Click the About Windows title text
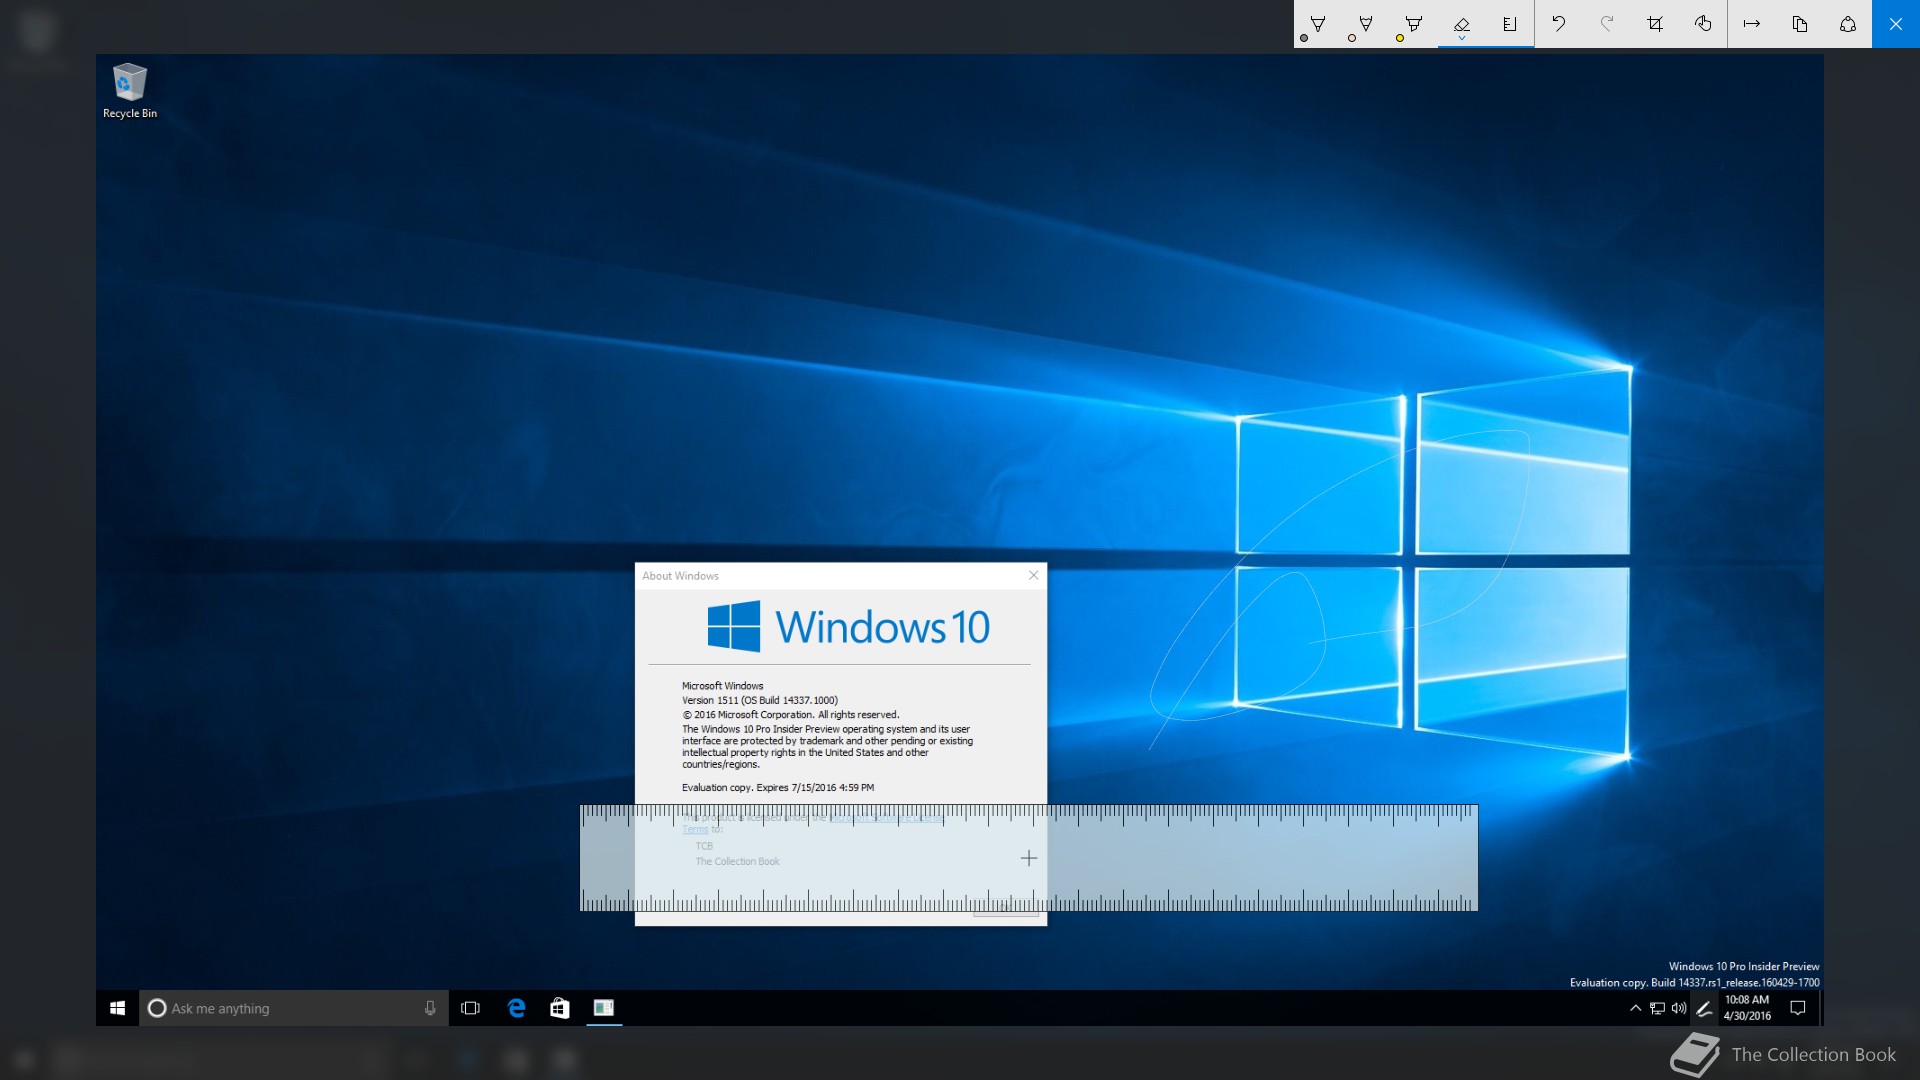Viewport: 1920px width, 1080px height. tap(680, 576)
